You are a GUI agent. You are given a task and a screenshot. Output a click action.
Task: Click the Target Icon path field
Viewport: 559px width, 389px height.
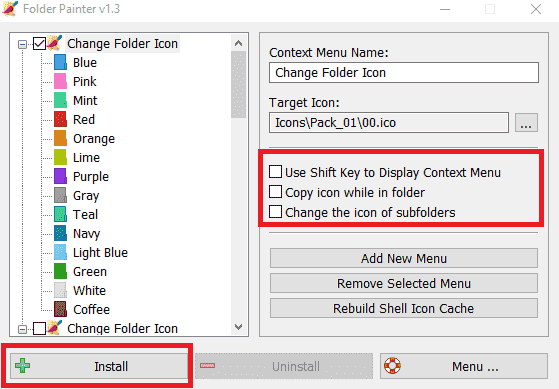(x=389, y=123)
